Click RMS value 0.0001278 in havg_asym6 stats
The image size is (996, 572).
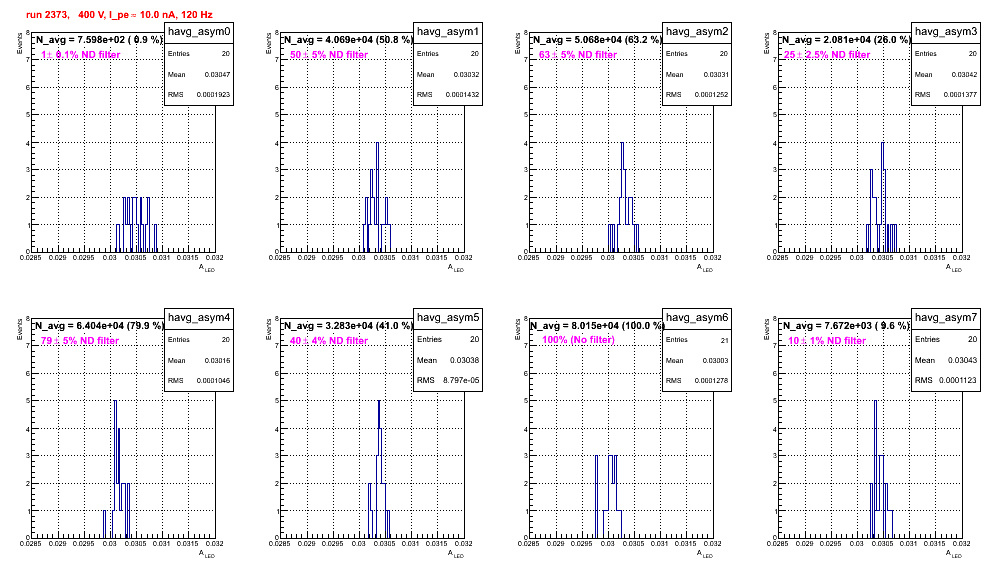point(711,381)
